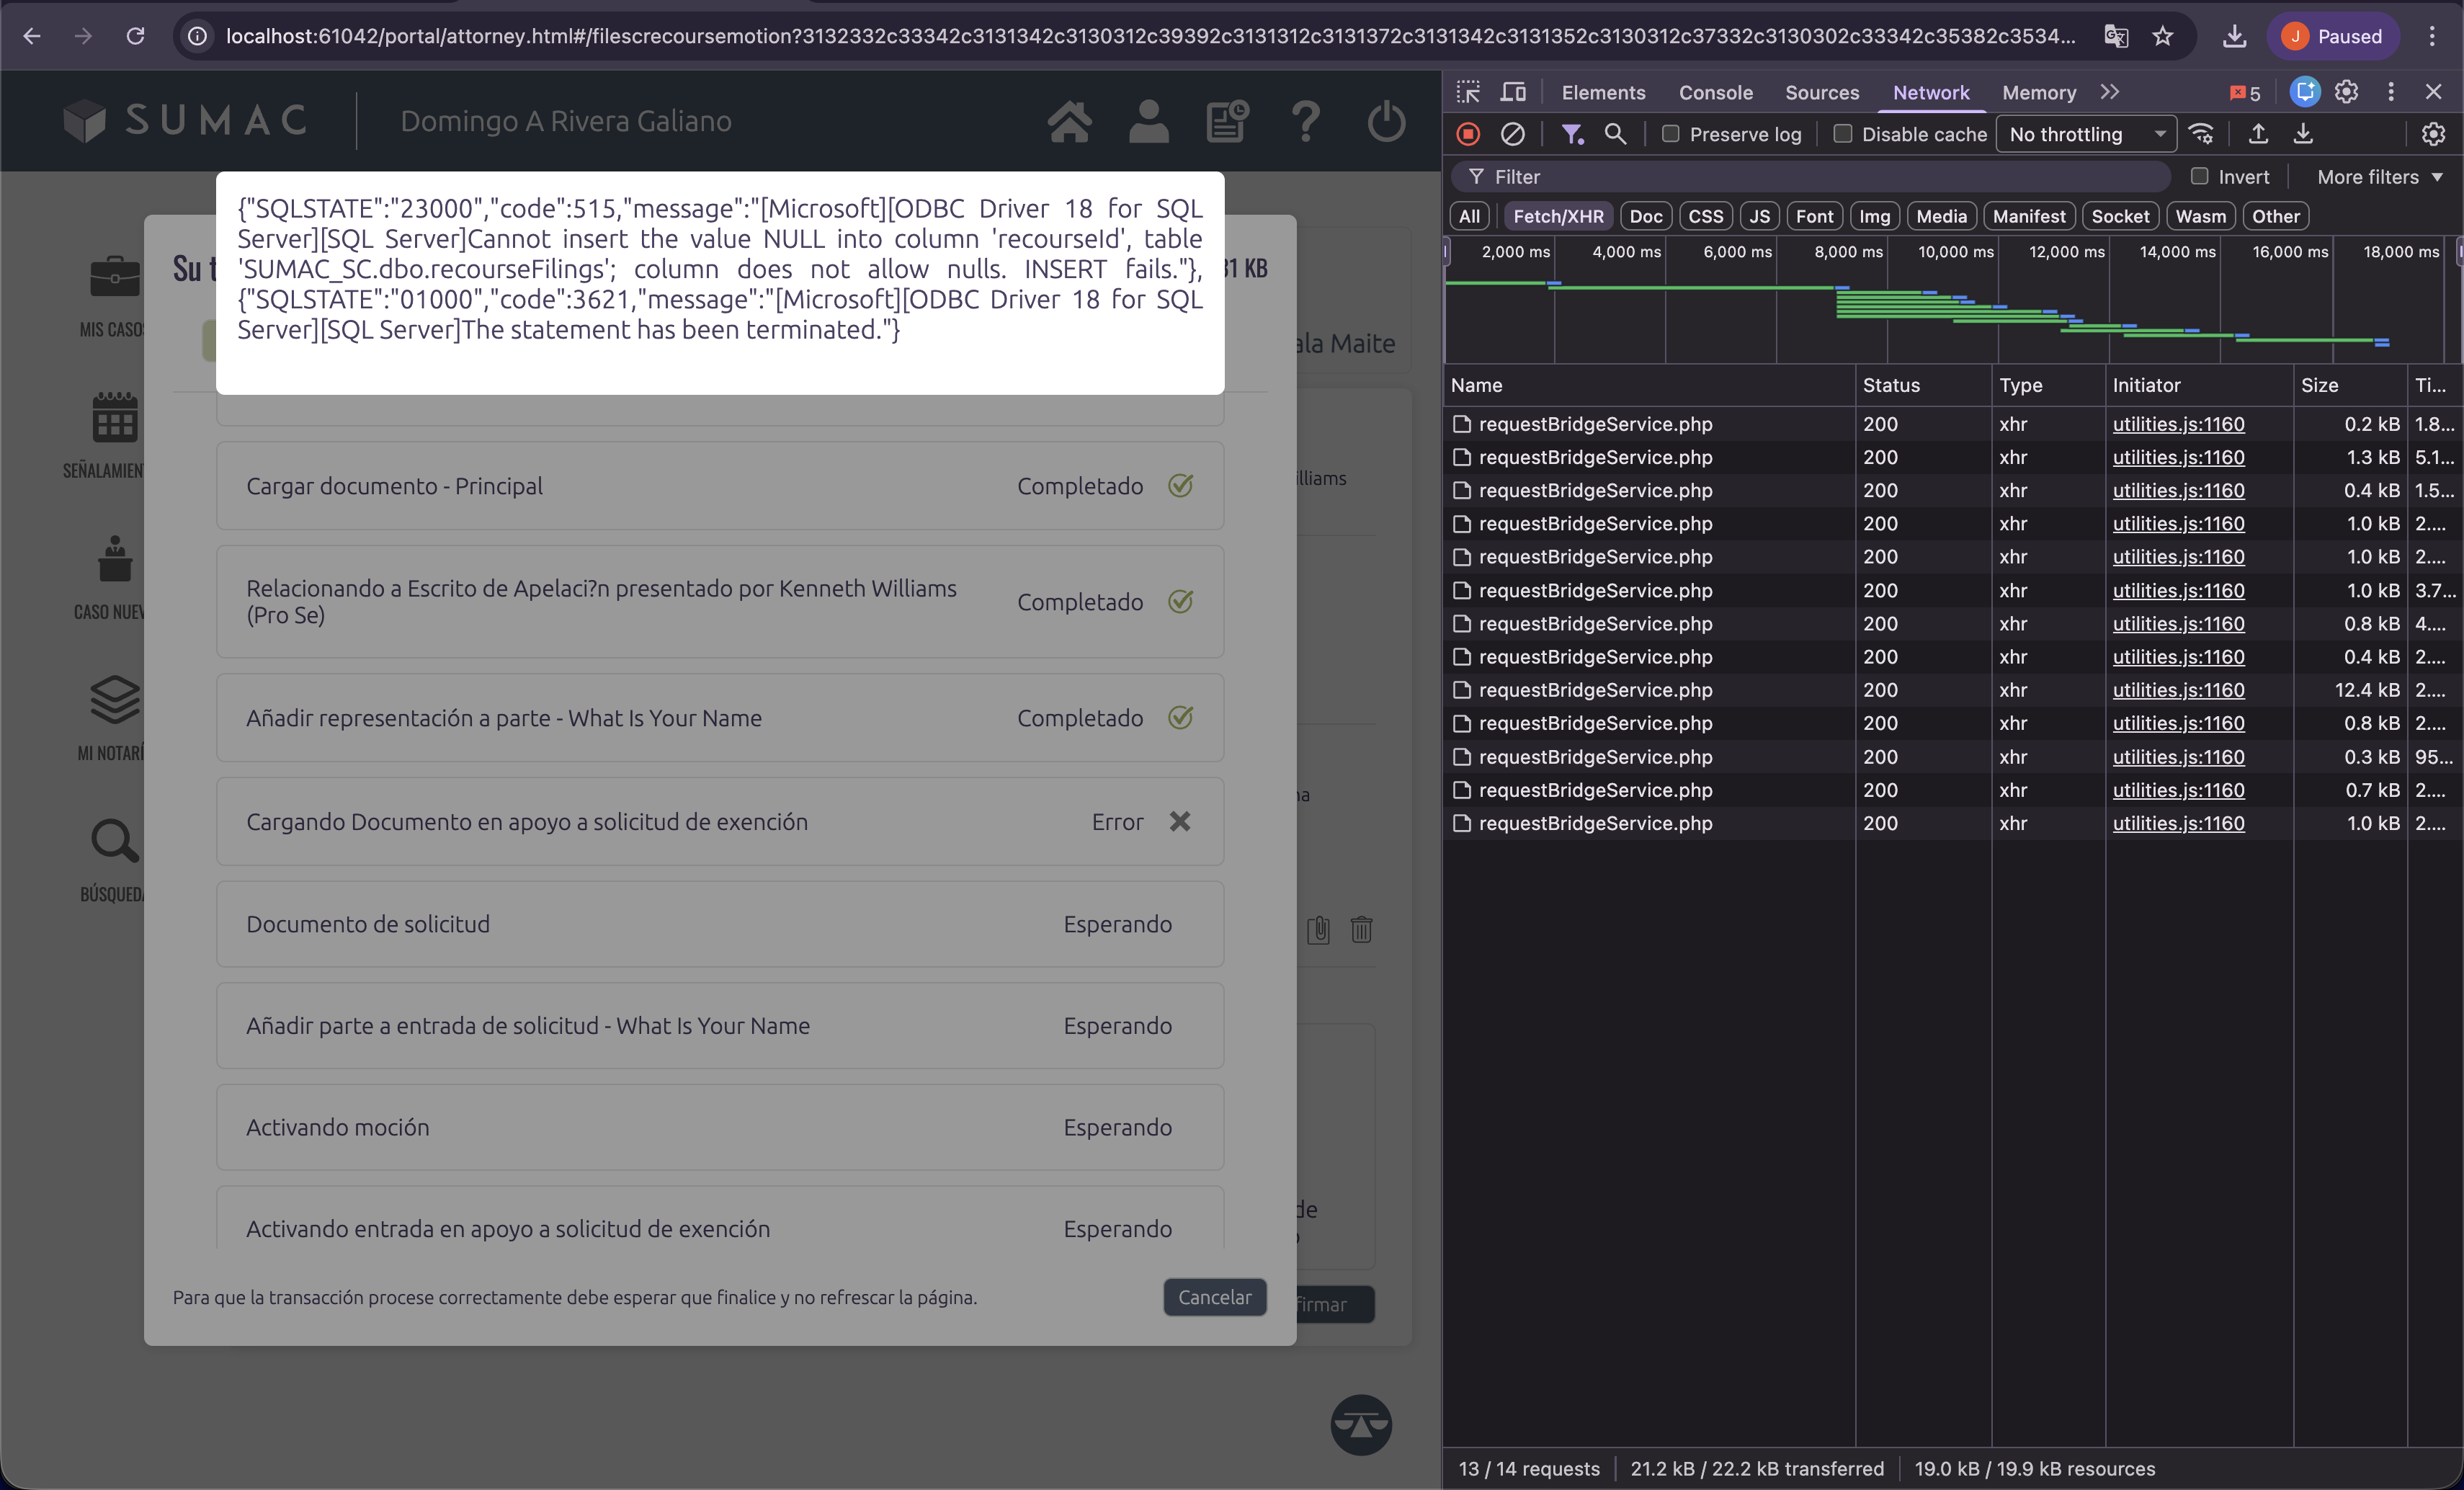Screen dimensions: 2464x1490
Task: Tick the Invert filter checkbox
Action: coord(2199,176)
